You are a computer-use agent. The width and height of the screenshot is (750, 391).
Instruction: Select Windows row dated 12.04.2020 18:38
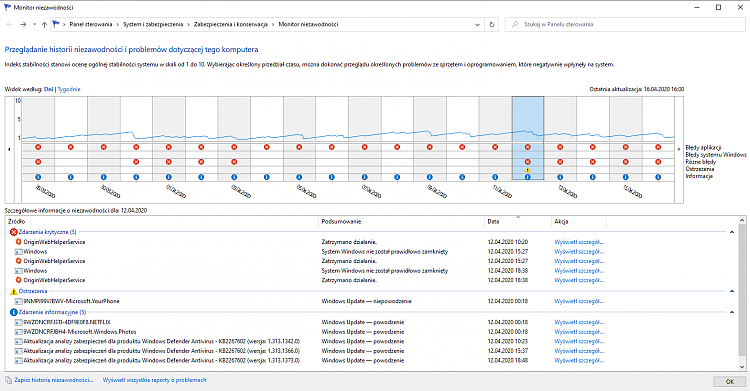373,271
